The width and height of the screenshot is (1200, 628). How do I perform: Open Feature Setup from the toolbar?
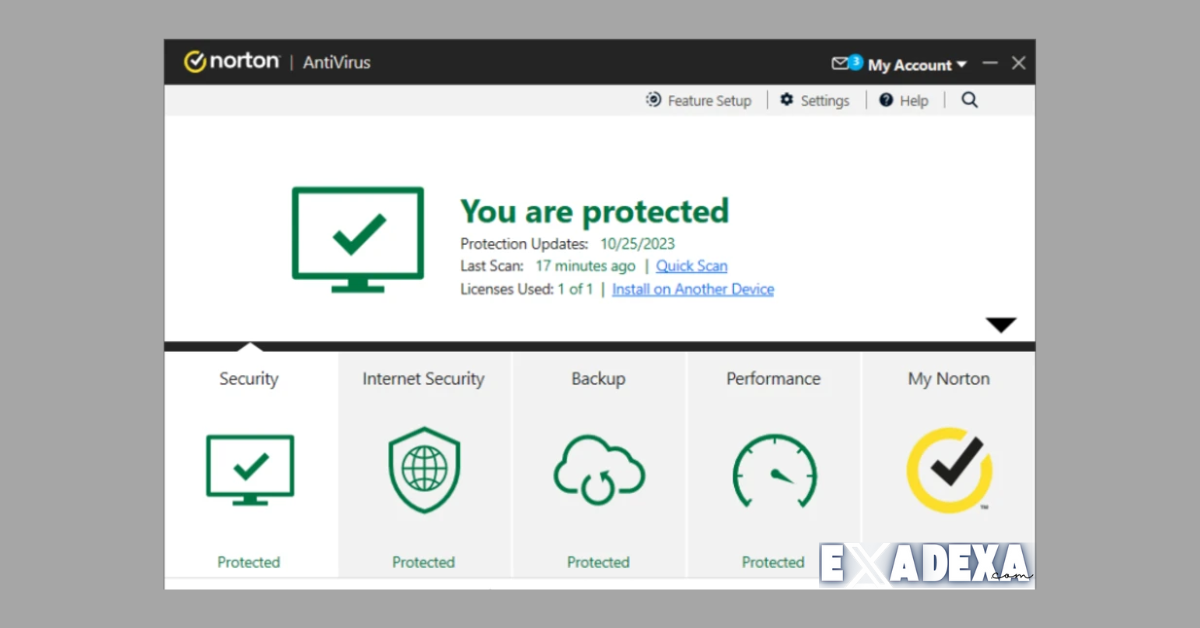click(x=699, y=100)
